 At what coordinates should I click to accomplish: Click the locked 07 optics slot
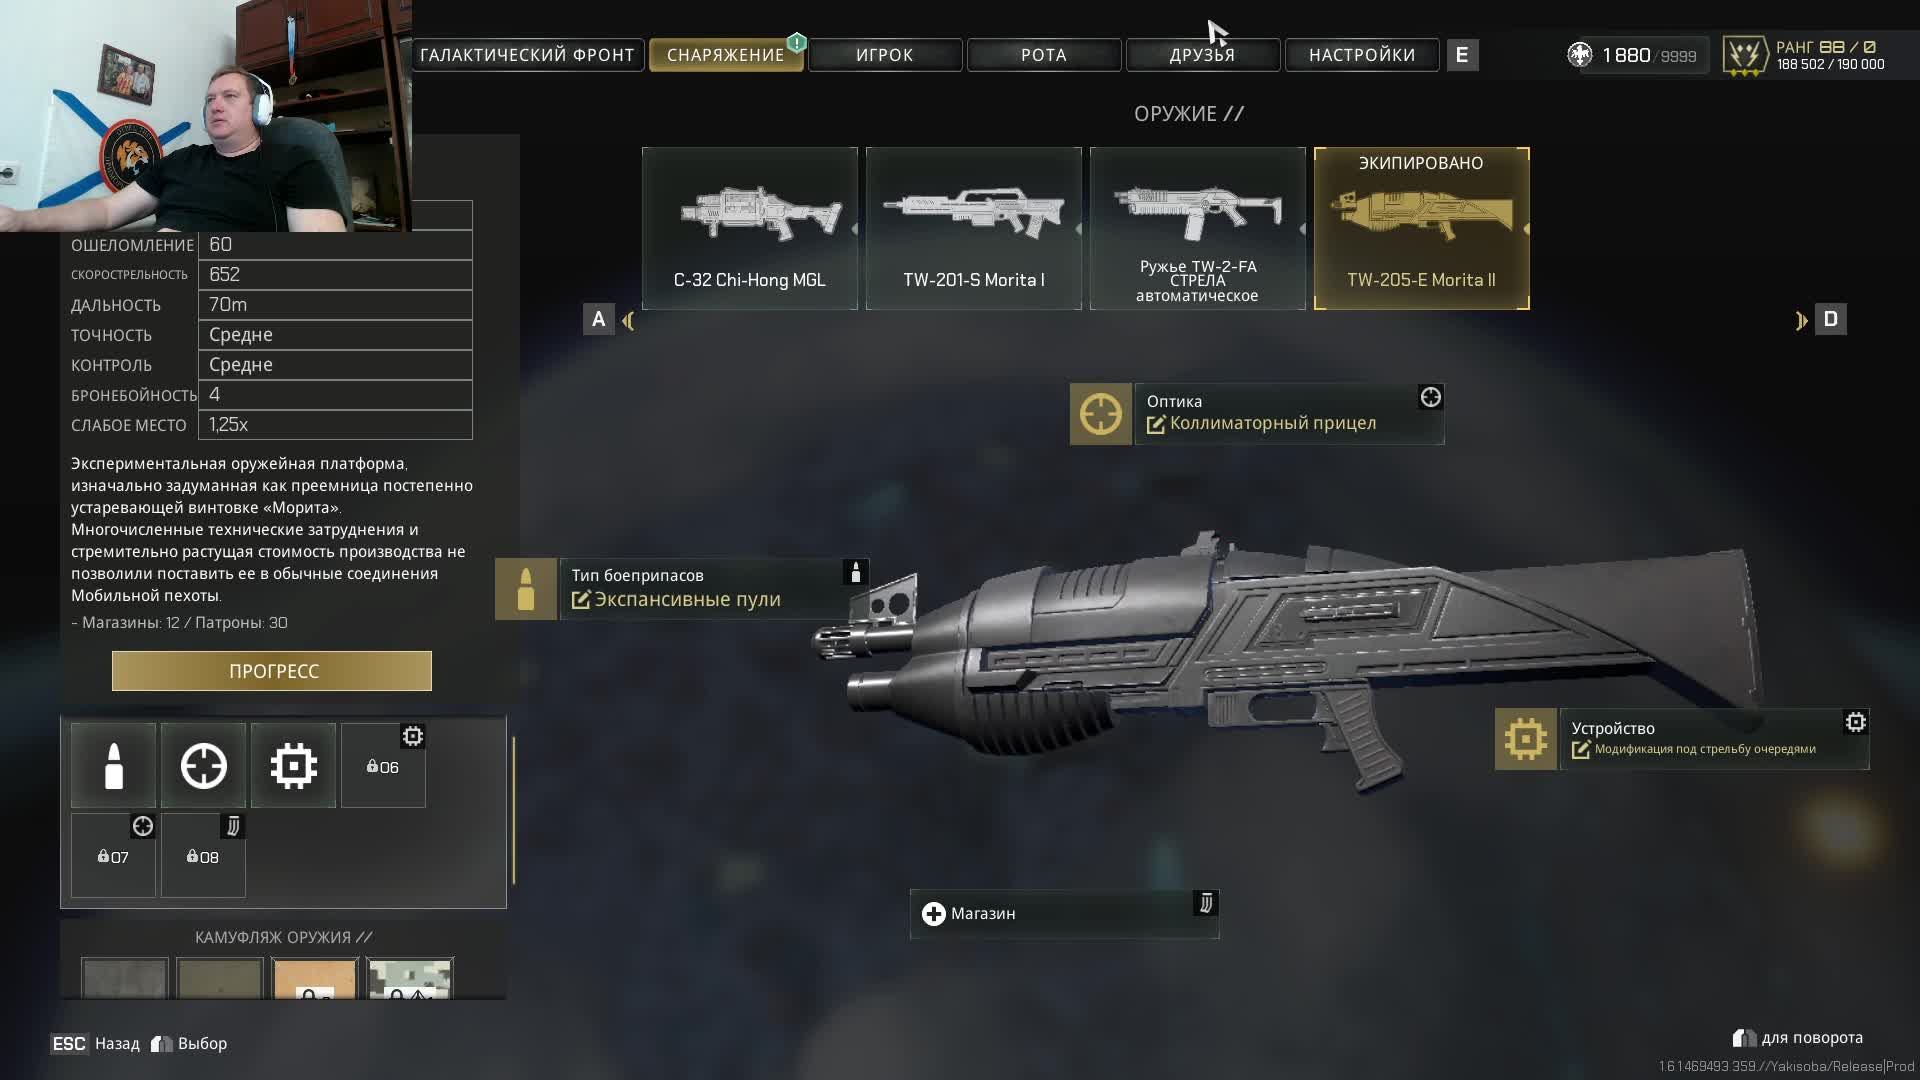113,856
